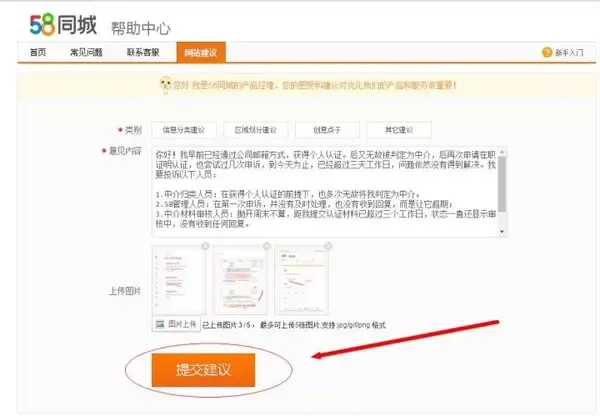
Task: Open the 联系客服 tab
Action: 143,52
